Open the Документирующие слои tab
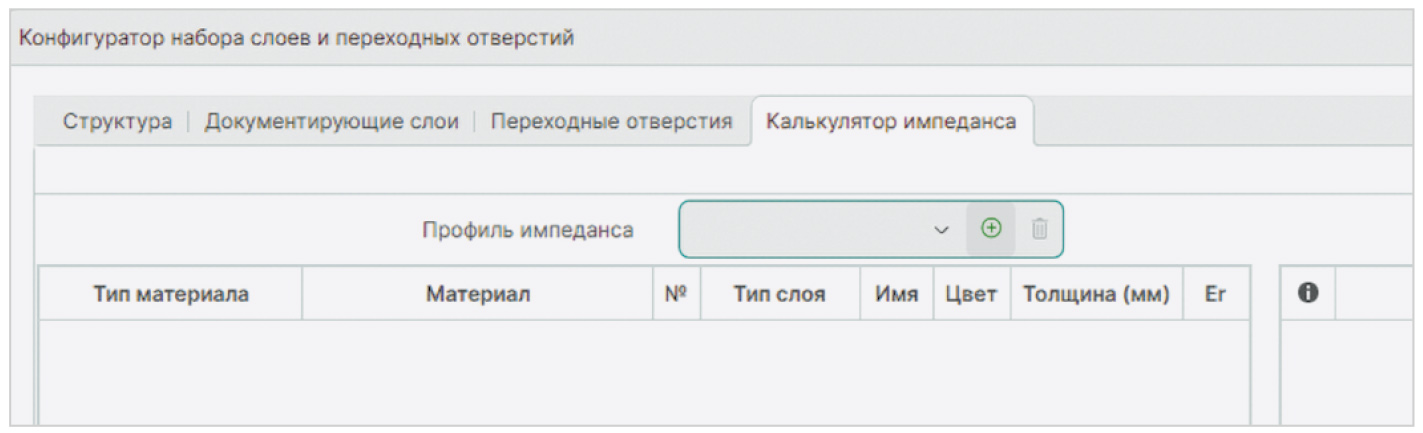This screenshot has width=1423, height=433. pos(332,122)
